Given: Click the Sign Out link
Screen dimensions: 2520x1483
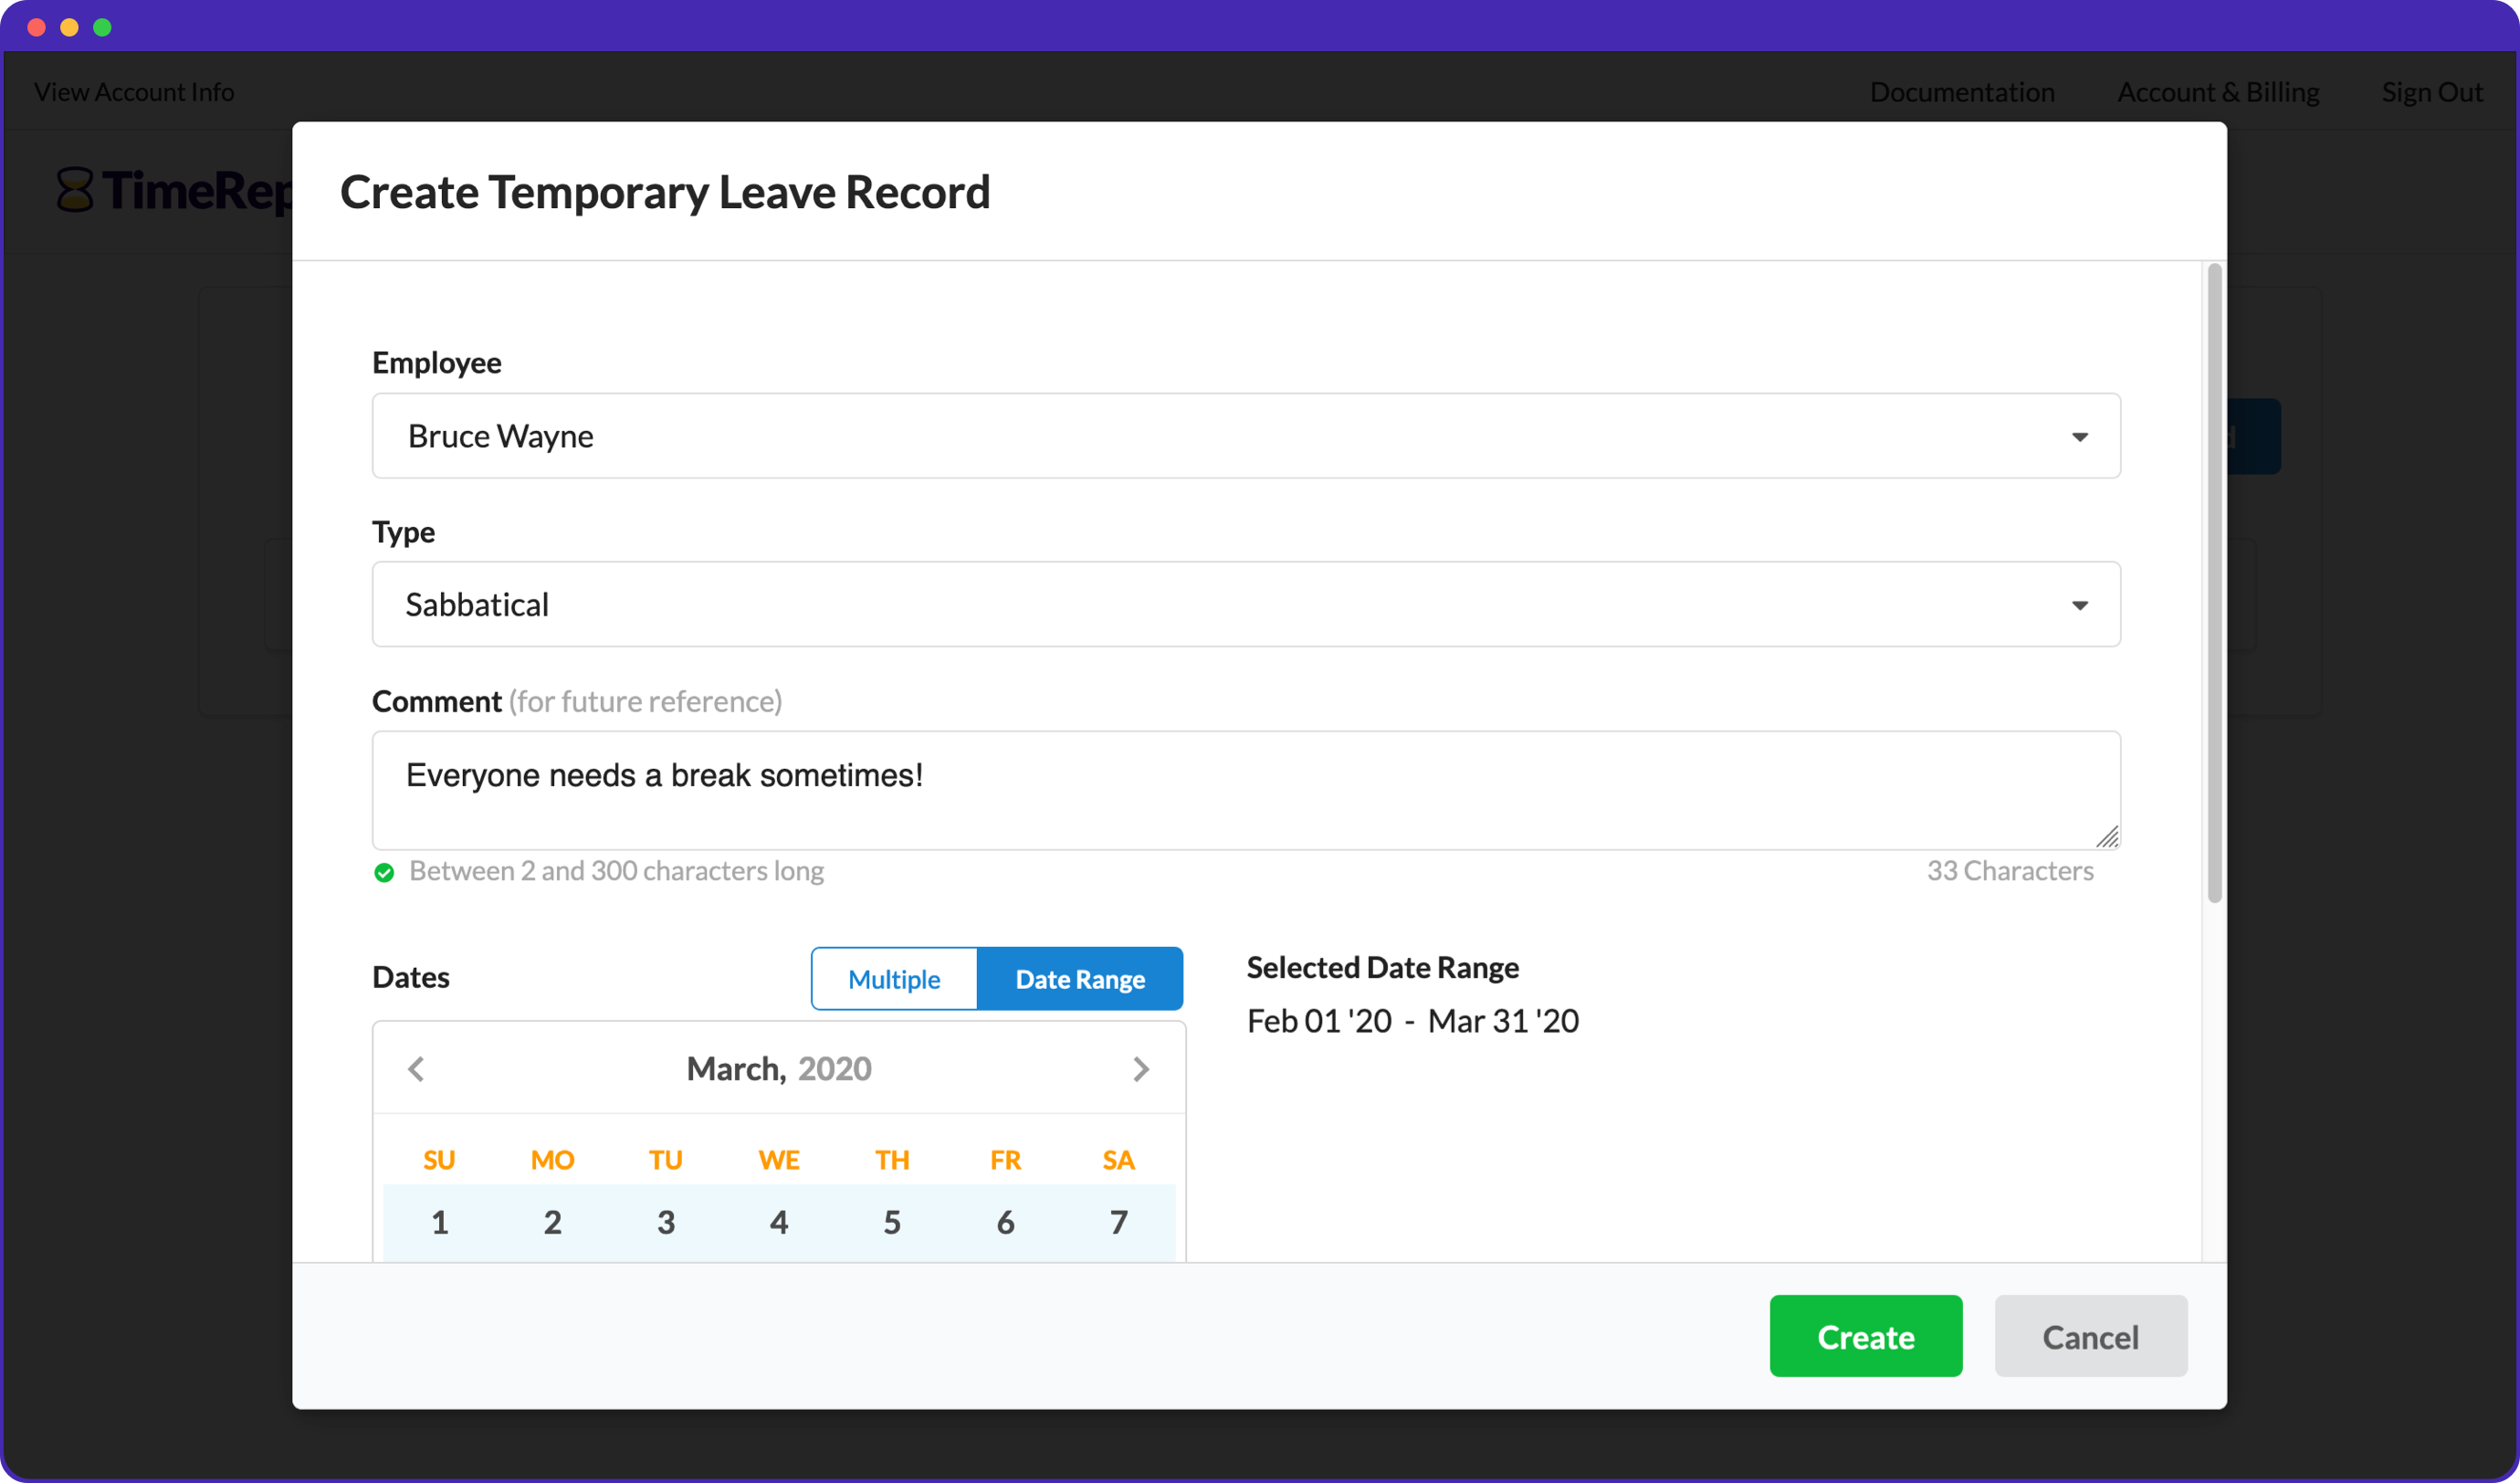Looking at the screenshot, I should [x=2432, y=92].
